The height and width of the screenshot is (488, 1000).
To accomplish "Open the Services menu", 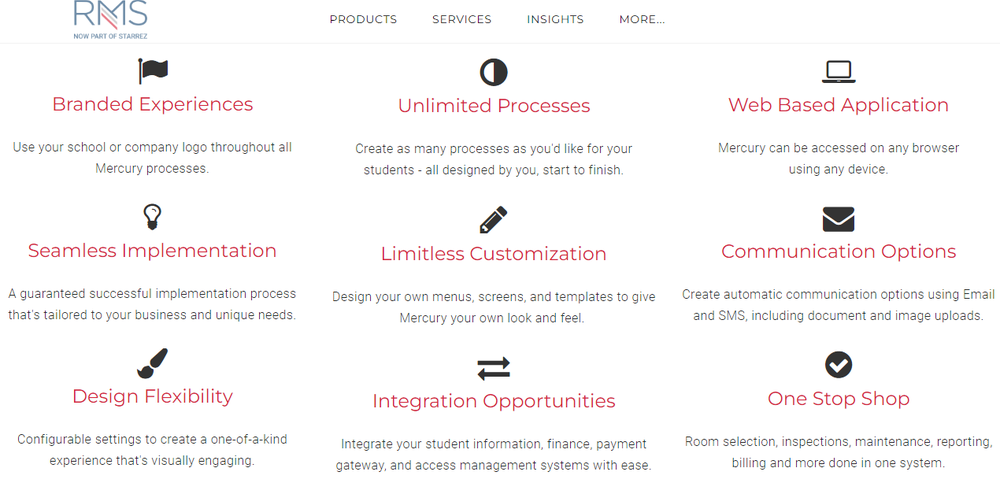I will tap(462, 19).
